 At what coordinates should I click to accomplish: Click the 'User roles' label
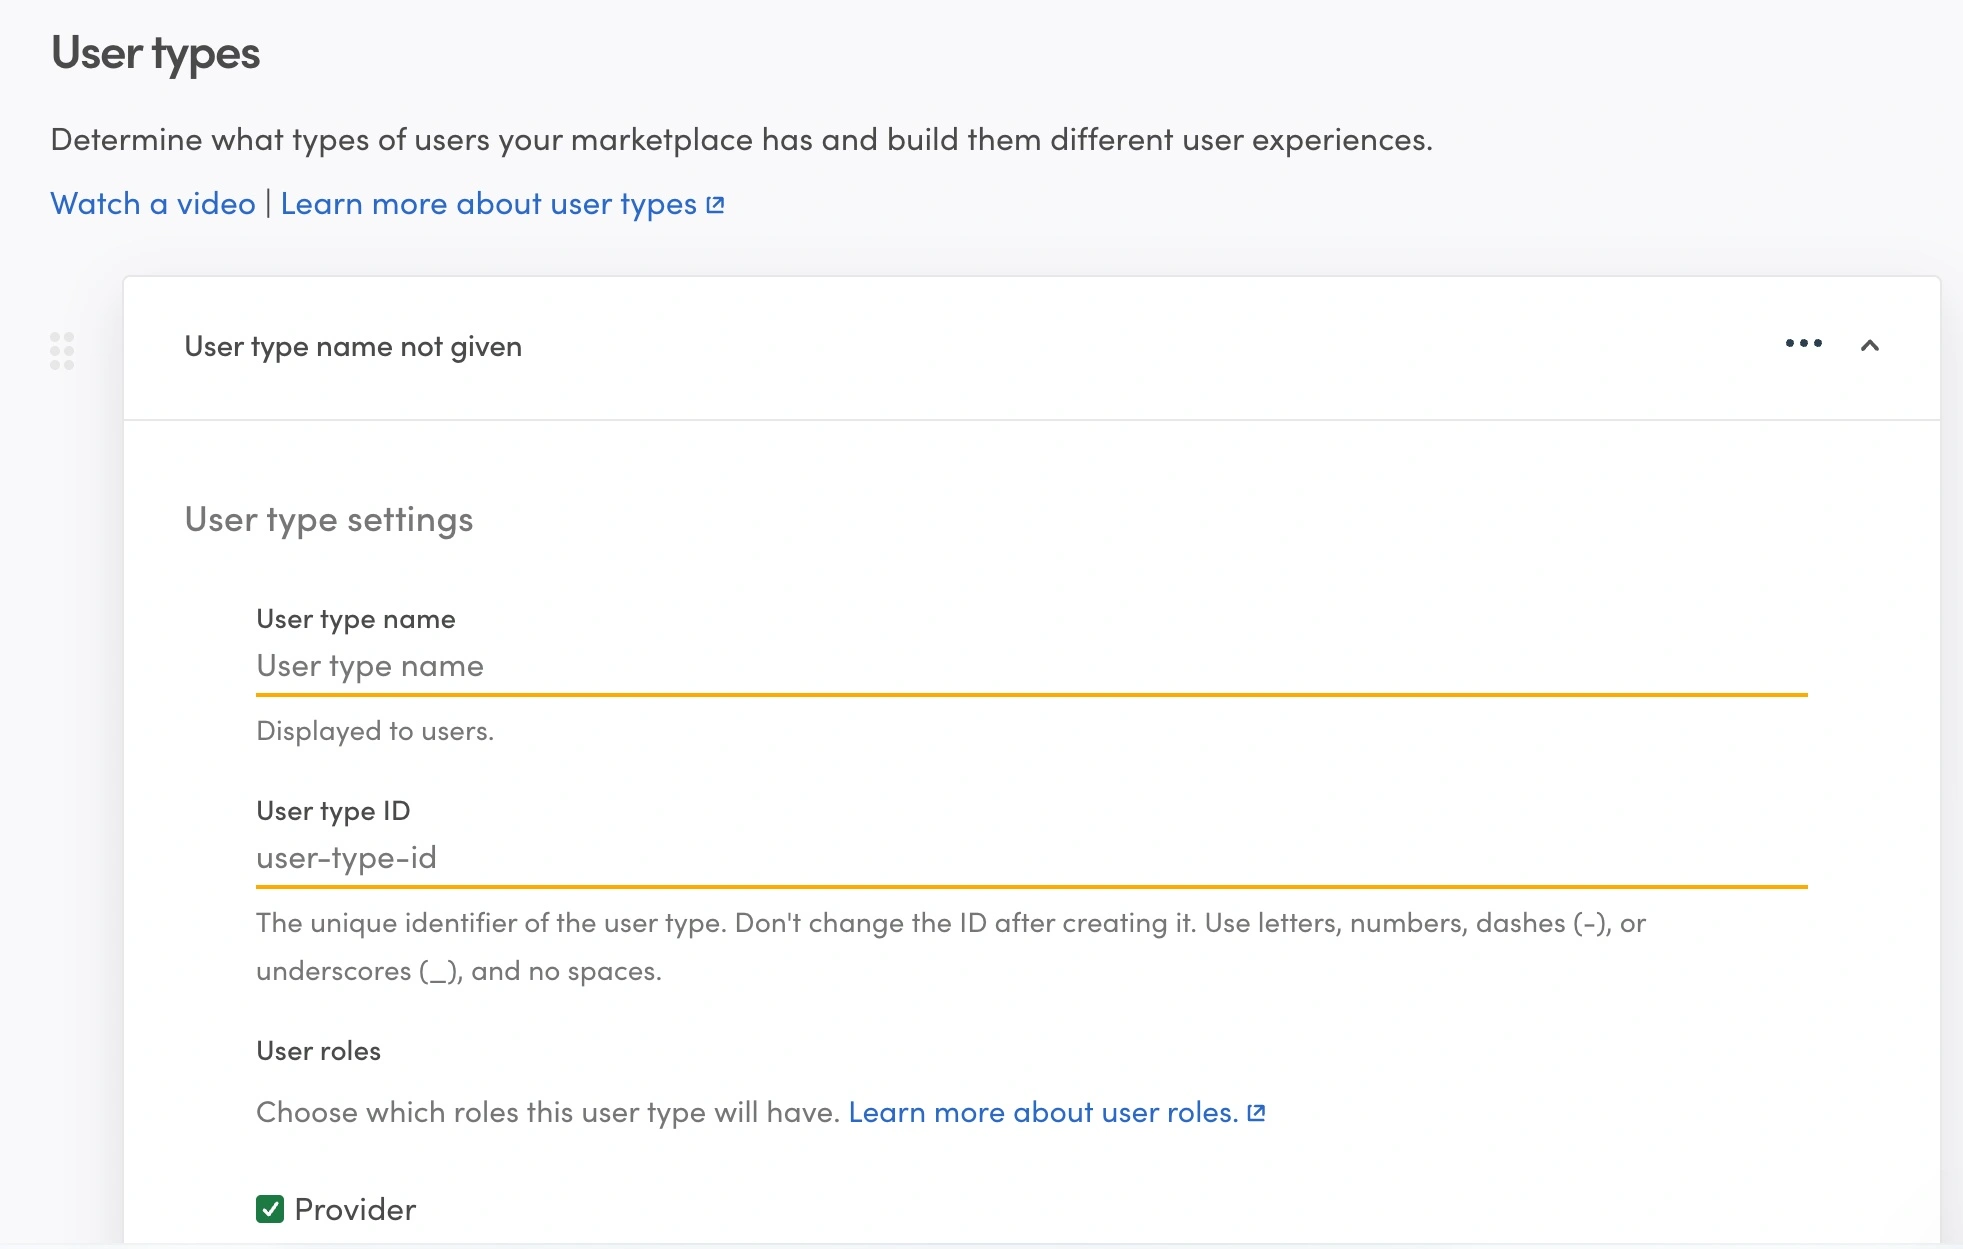318,1051
